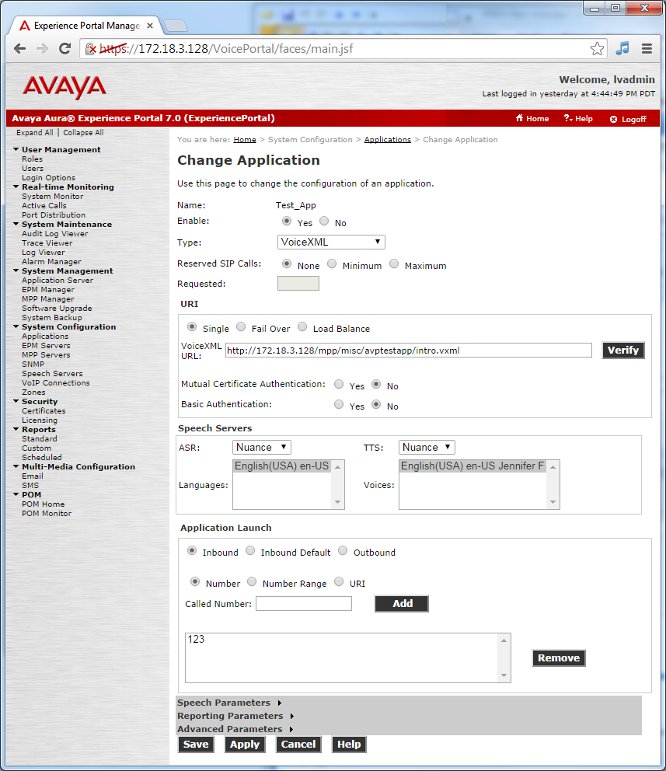
Task: Click the music note extension icon
Action: pyautogui.click(x=623, y=48)
